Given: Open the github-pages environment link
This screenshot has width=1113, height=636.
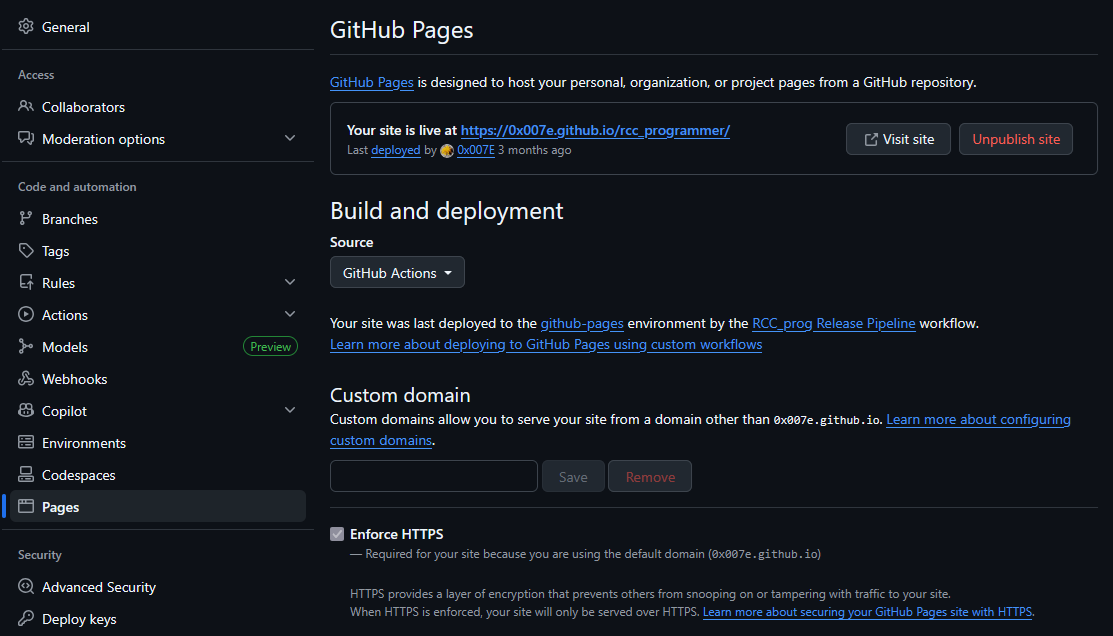Looking at the screenshot, I should (582, 324).
